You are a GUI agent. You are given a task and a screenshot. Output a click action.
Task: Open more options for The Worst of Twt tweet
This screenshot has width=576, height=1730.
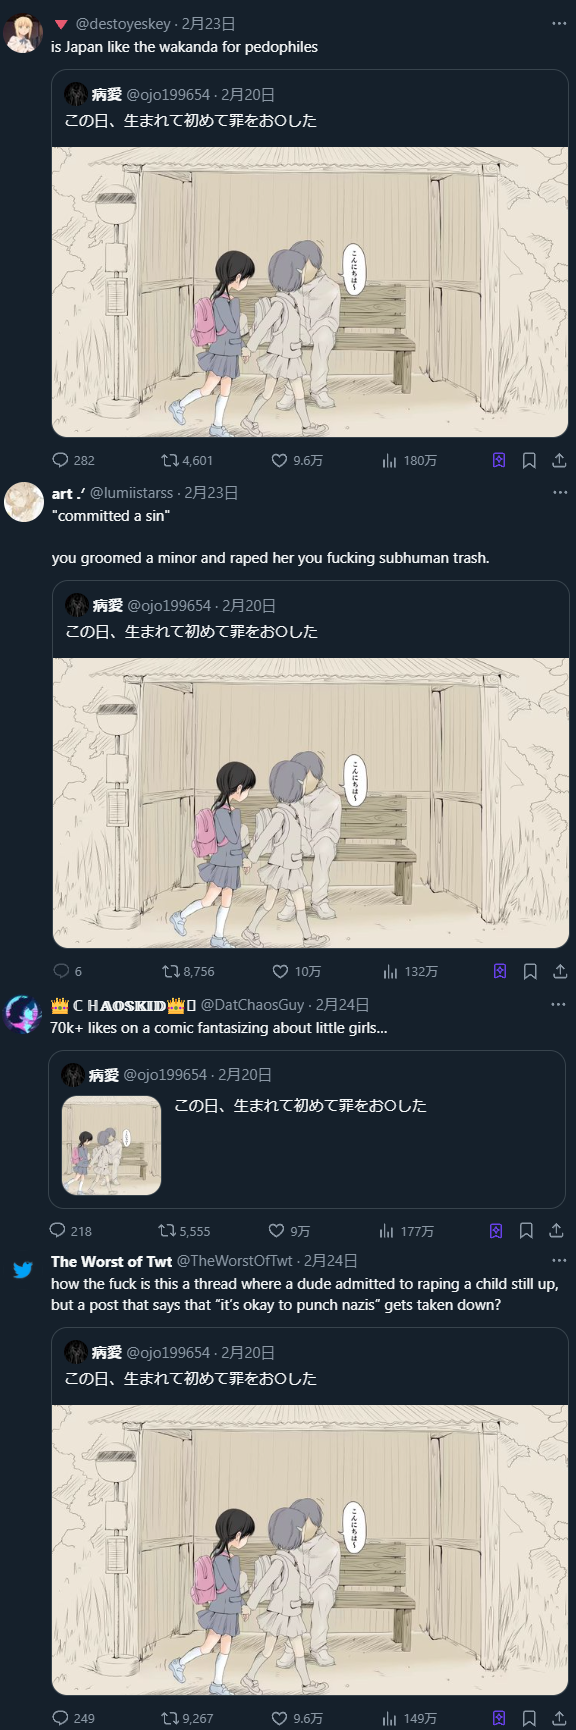click(559, 1261)
